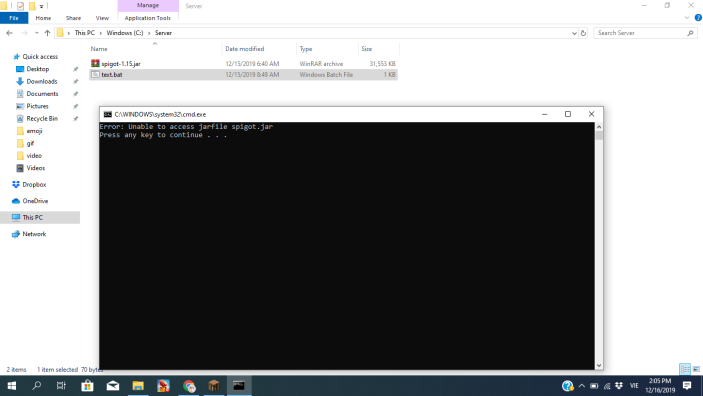Screen dimensions: 703x396
Task: Click the cmd.exe window title icon
Action: pos(108,114)
